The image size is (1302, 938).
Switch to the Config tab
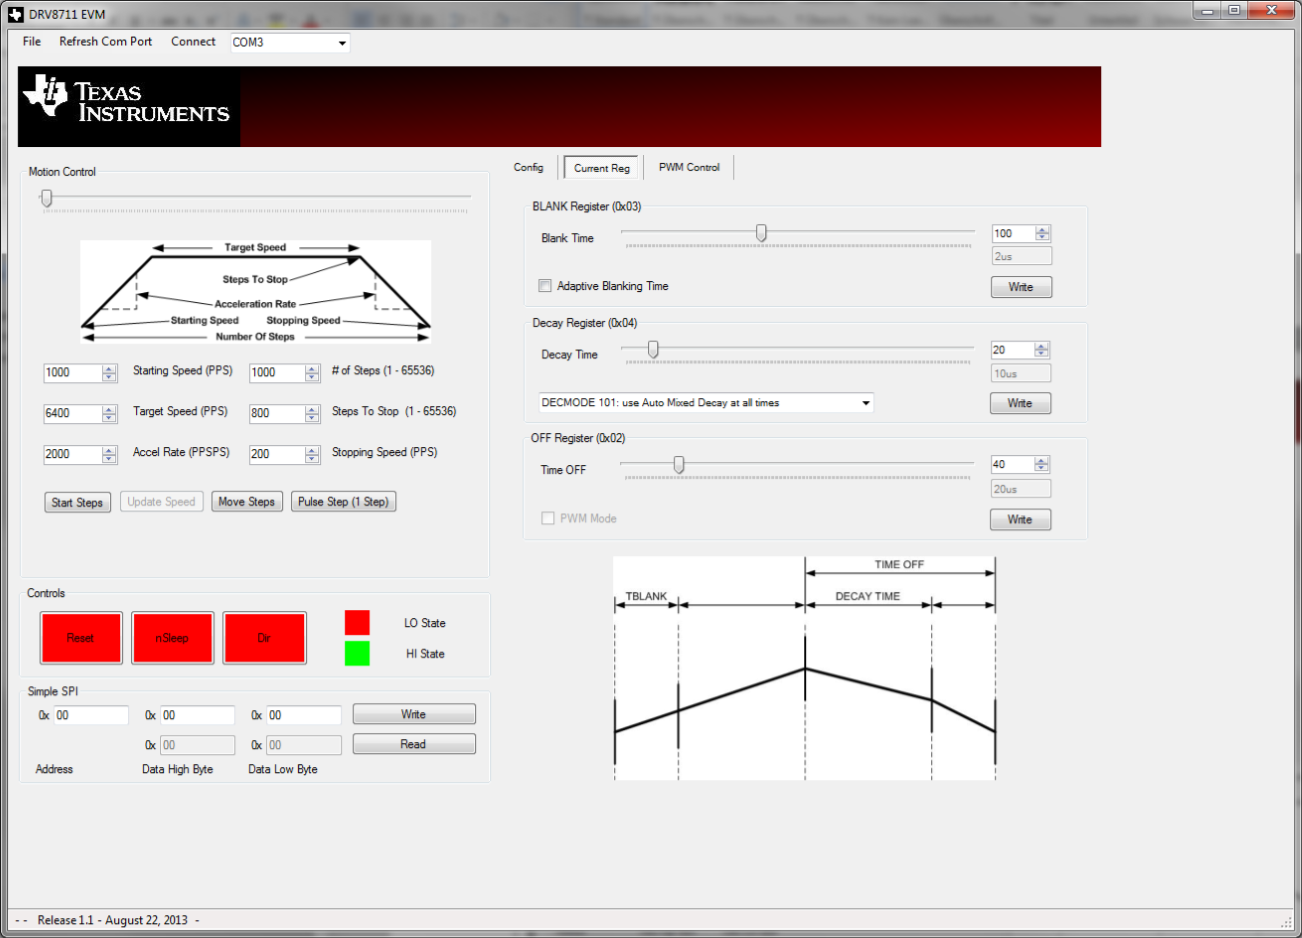(x=529, y=168)
